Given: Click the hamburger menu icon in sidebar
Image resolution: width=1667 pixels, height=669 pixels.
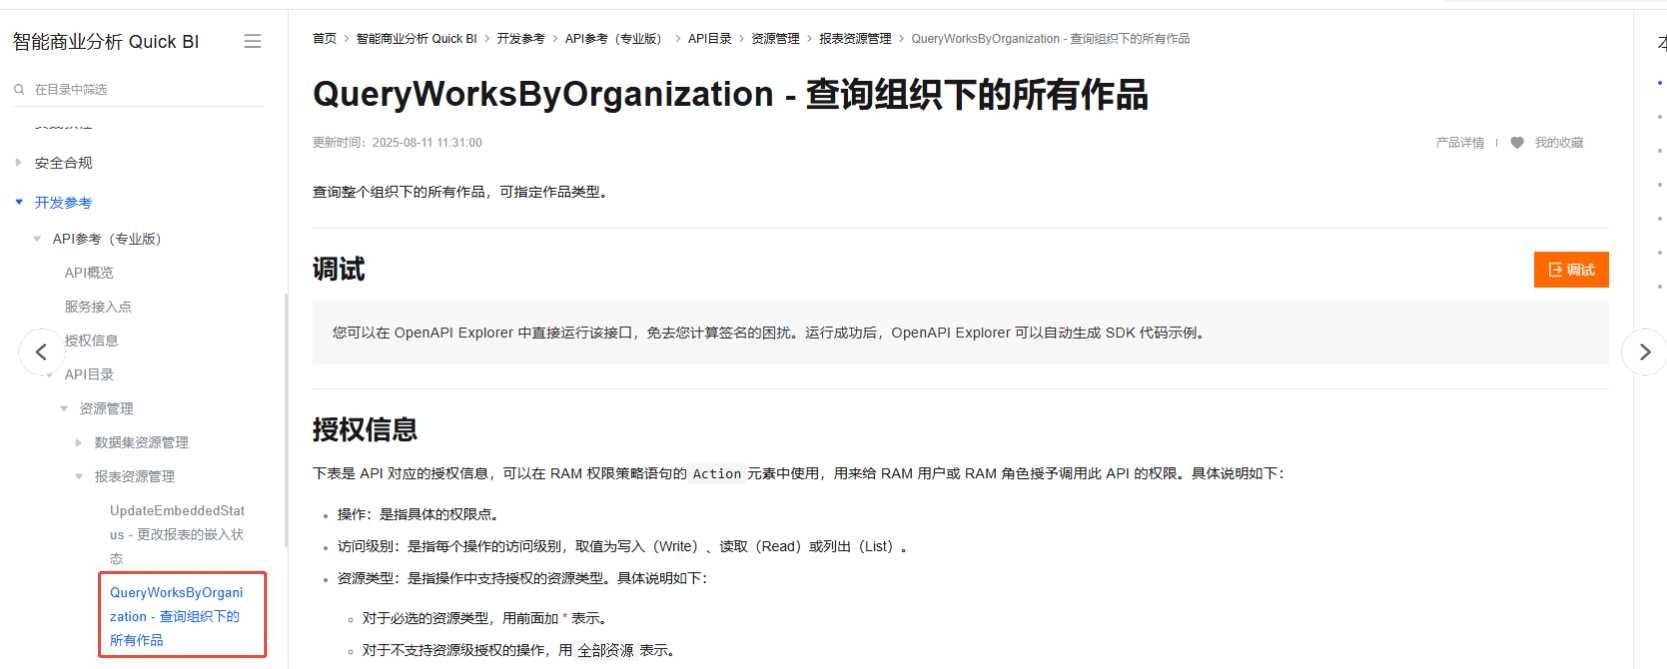Looking at the screenshot, I should 252,41.
